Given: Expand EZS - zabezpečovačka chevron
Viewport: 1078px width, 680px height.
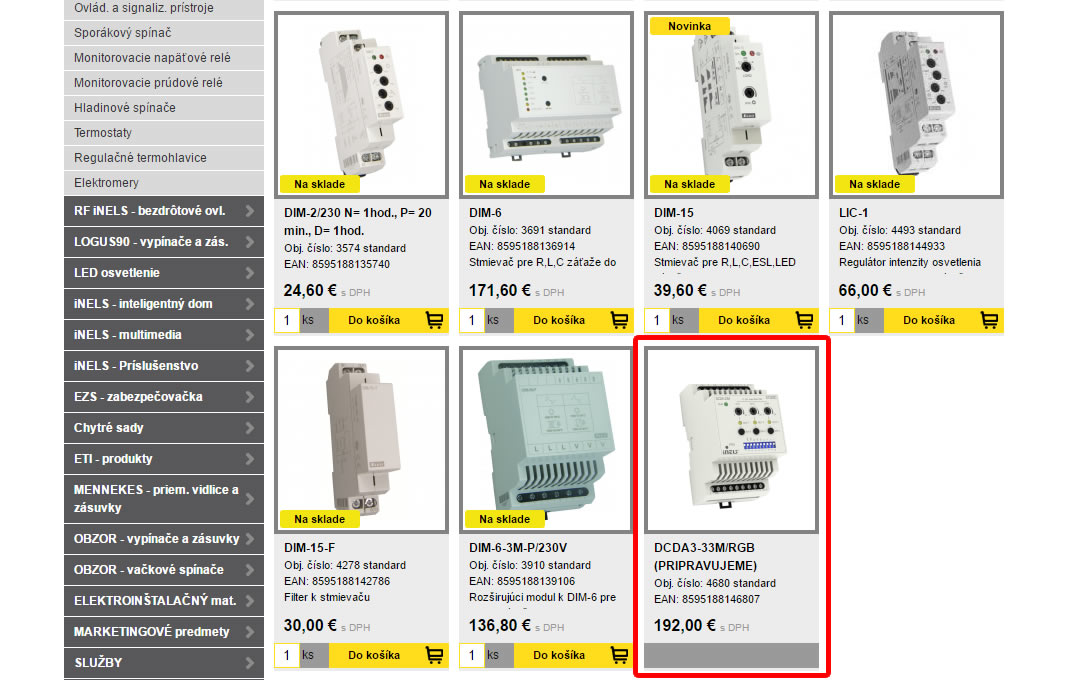Looking at the screenshot, I should (x=250, y=397).
